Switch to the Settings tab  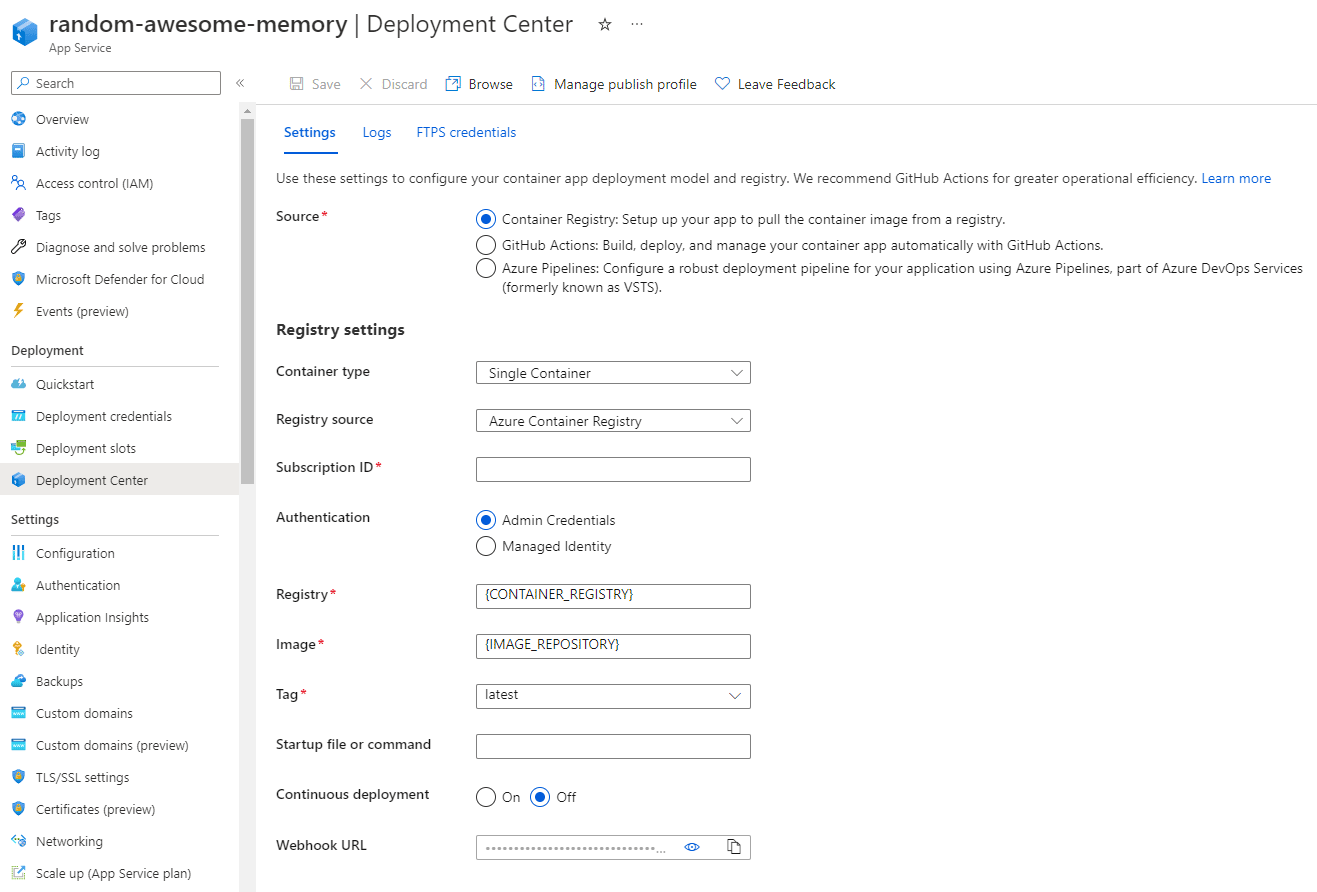[310, 132]
